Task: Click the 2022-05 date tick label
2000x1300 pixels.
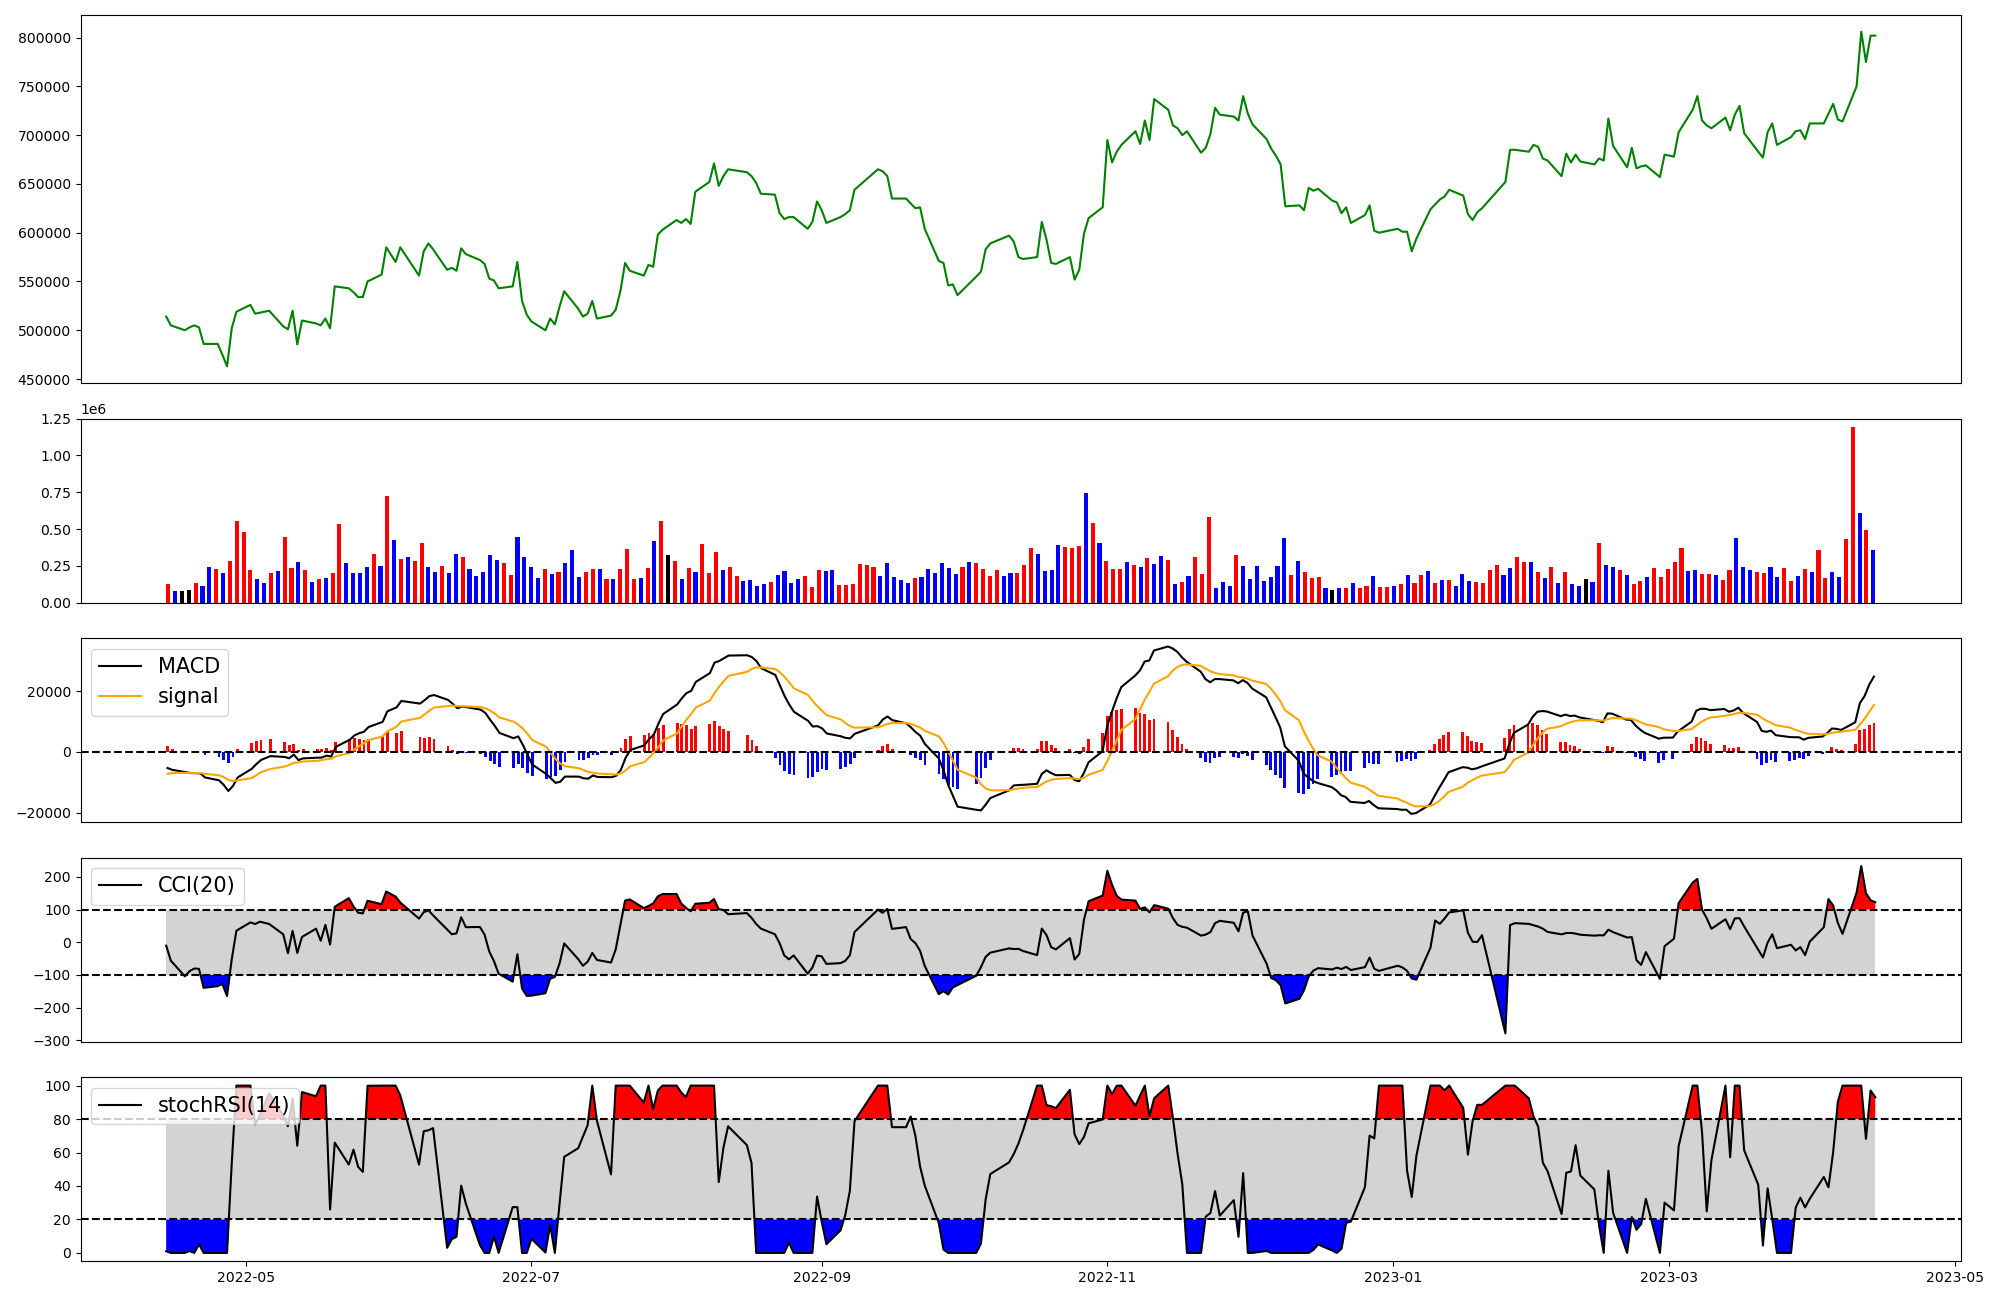Action: pyautogui.click(x=246, y=1276)
